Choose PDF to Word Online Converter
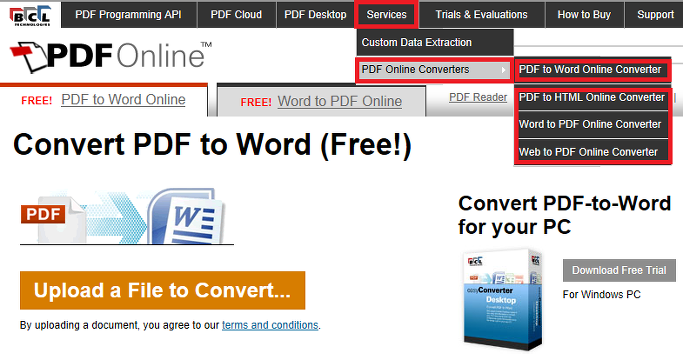Viewport: 683px width, 360px height. (592, 70)
